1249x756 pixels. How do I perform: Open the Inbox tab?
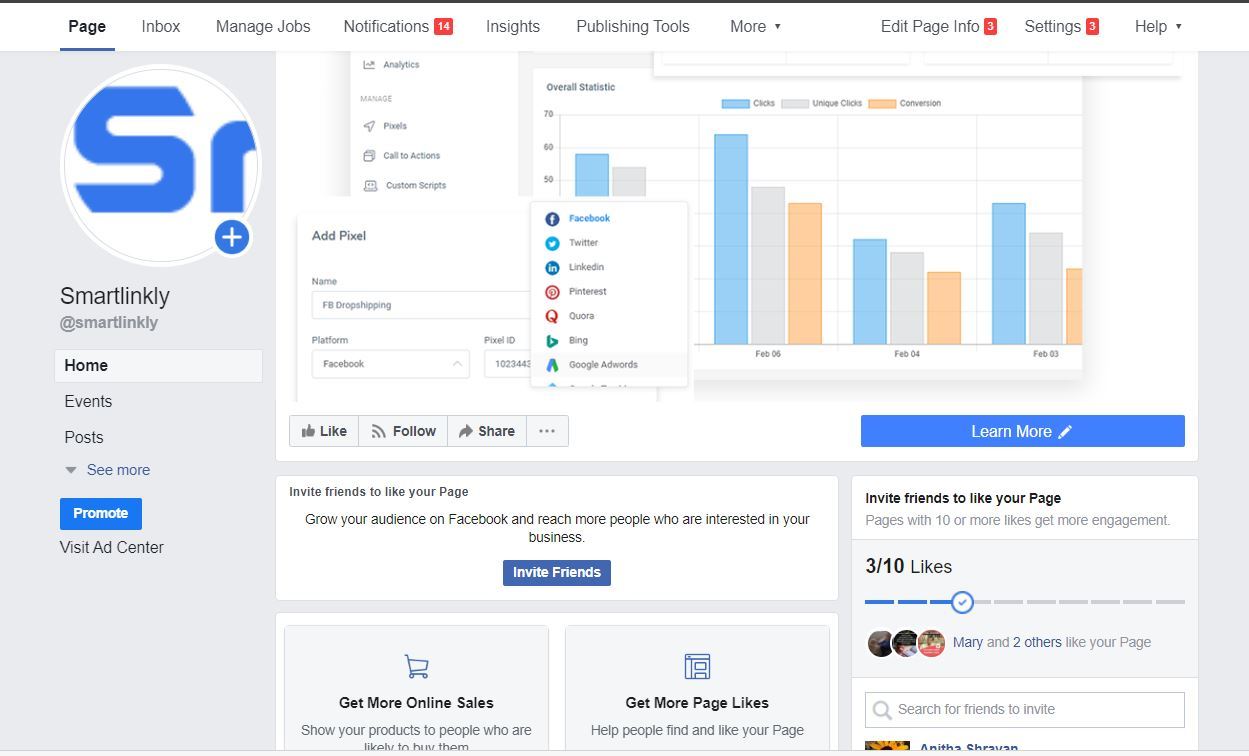point(161,27)
